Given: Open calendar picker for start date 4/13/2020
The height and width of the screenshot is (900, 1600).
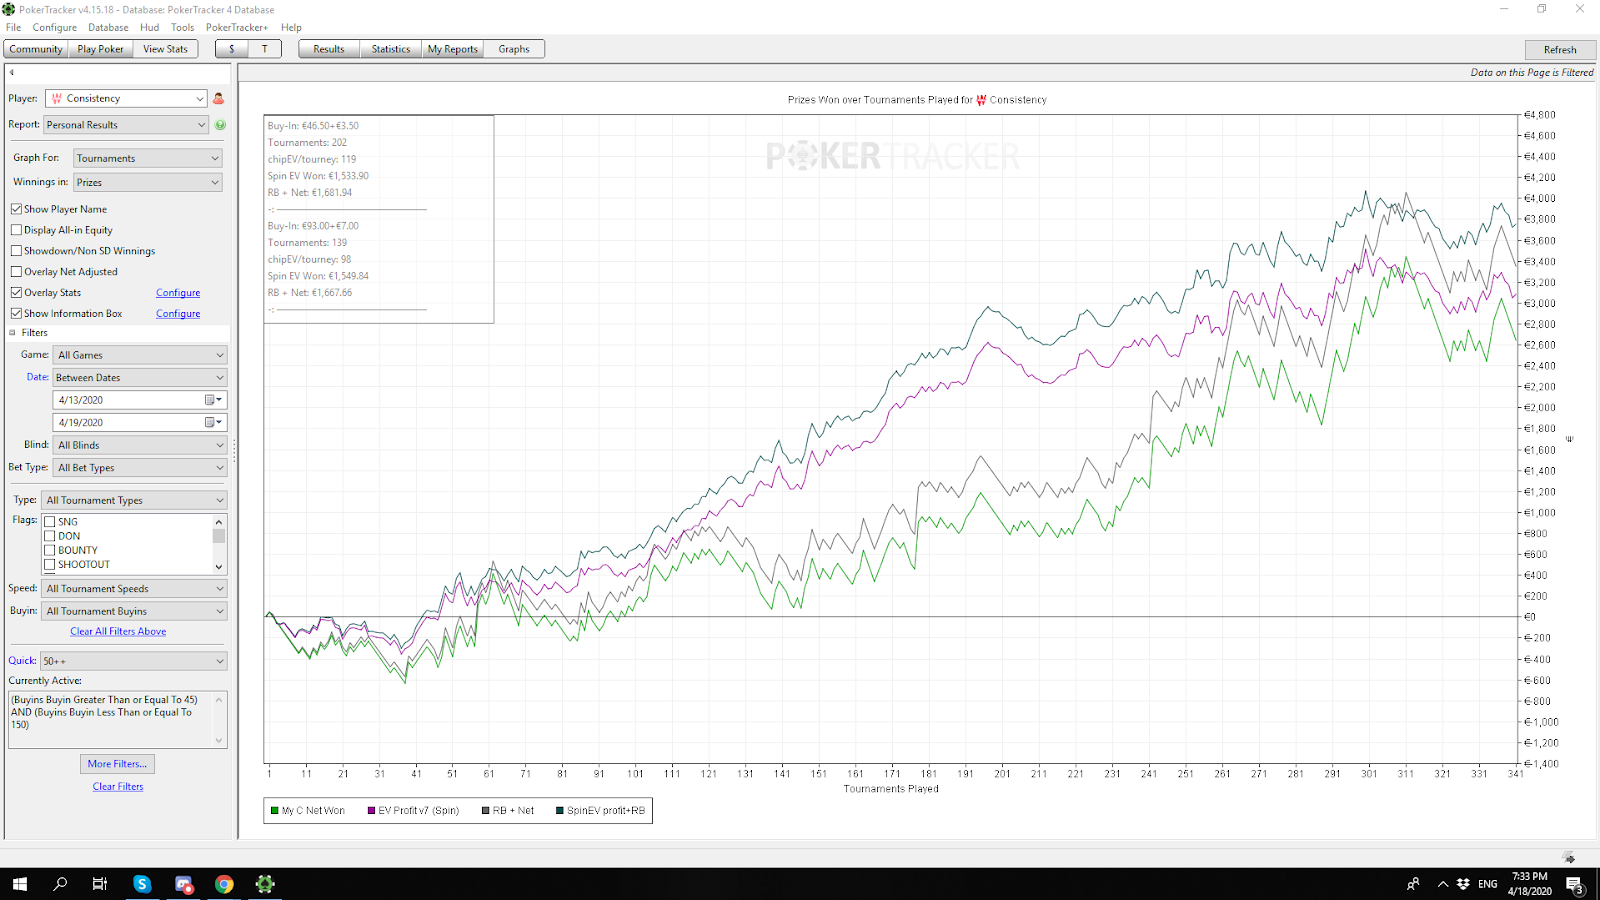Looking at the screenshot, I should (213, 400).
